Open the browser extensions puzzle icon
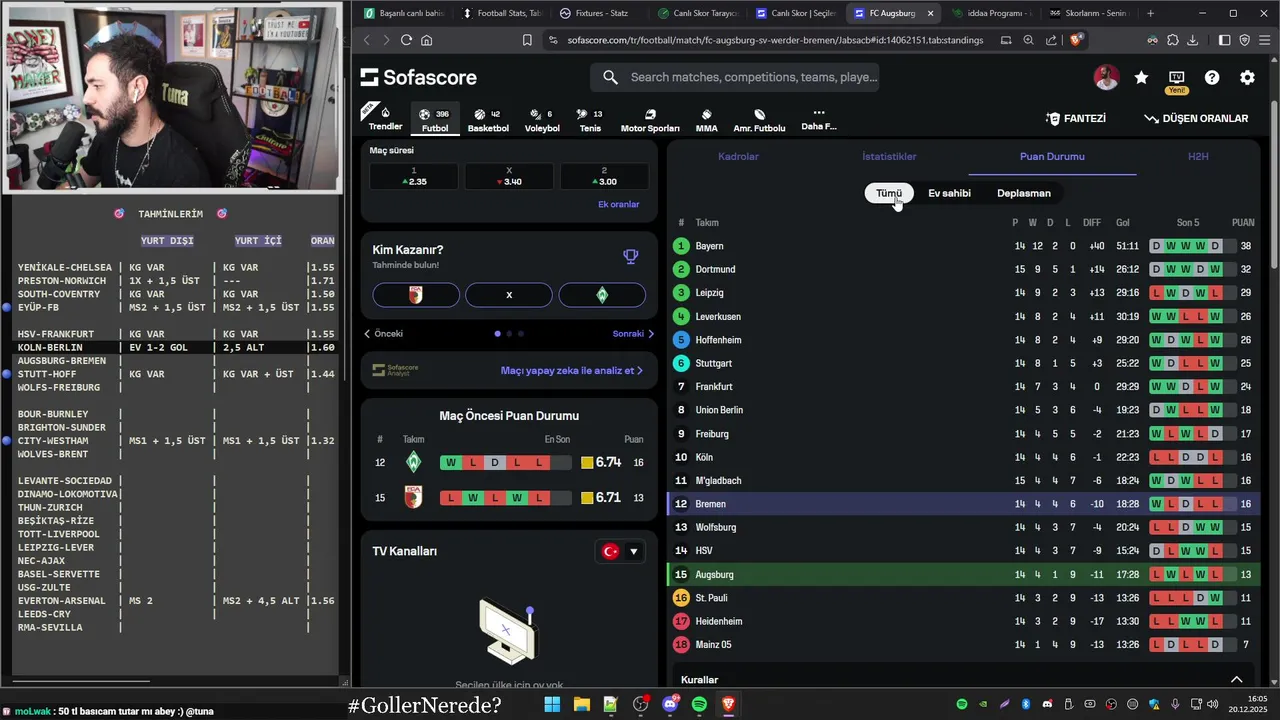Viewport: 1280px width, 720px height. pyautogui.click(x=1172, y=40)
